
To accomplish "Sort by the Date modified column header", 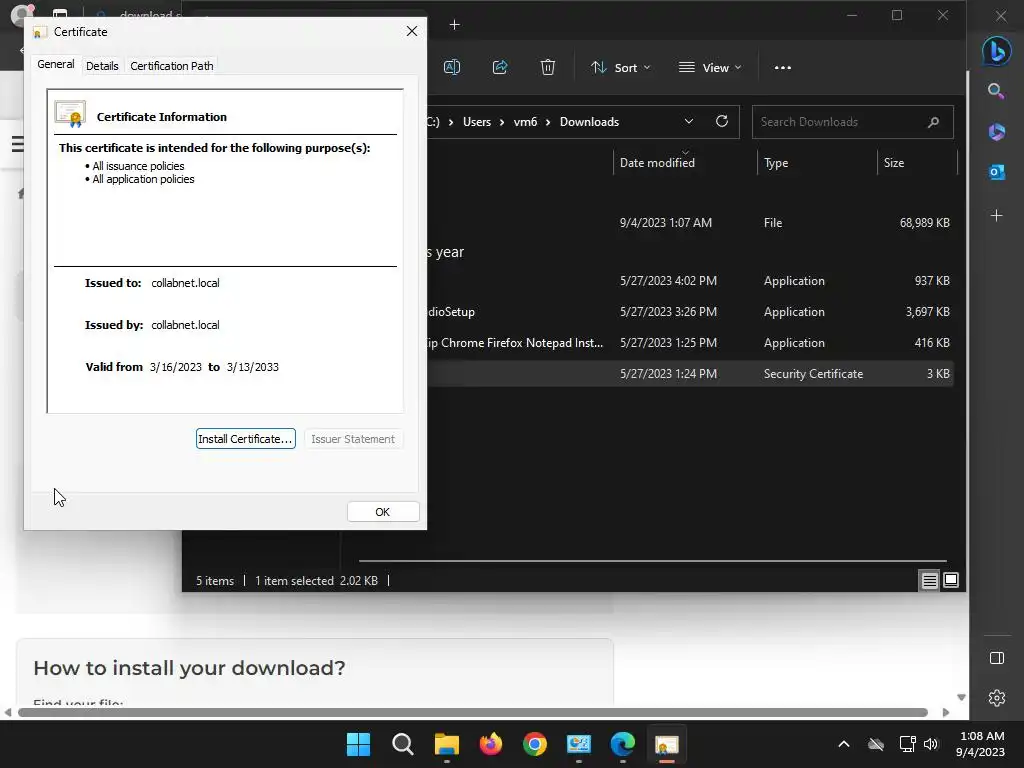I will click(x=657, y=163).
